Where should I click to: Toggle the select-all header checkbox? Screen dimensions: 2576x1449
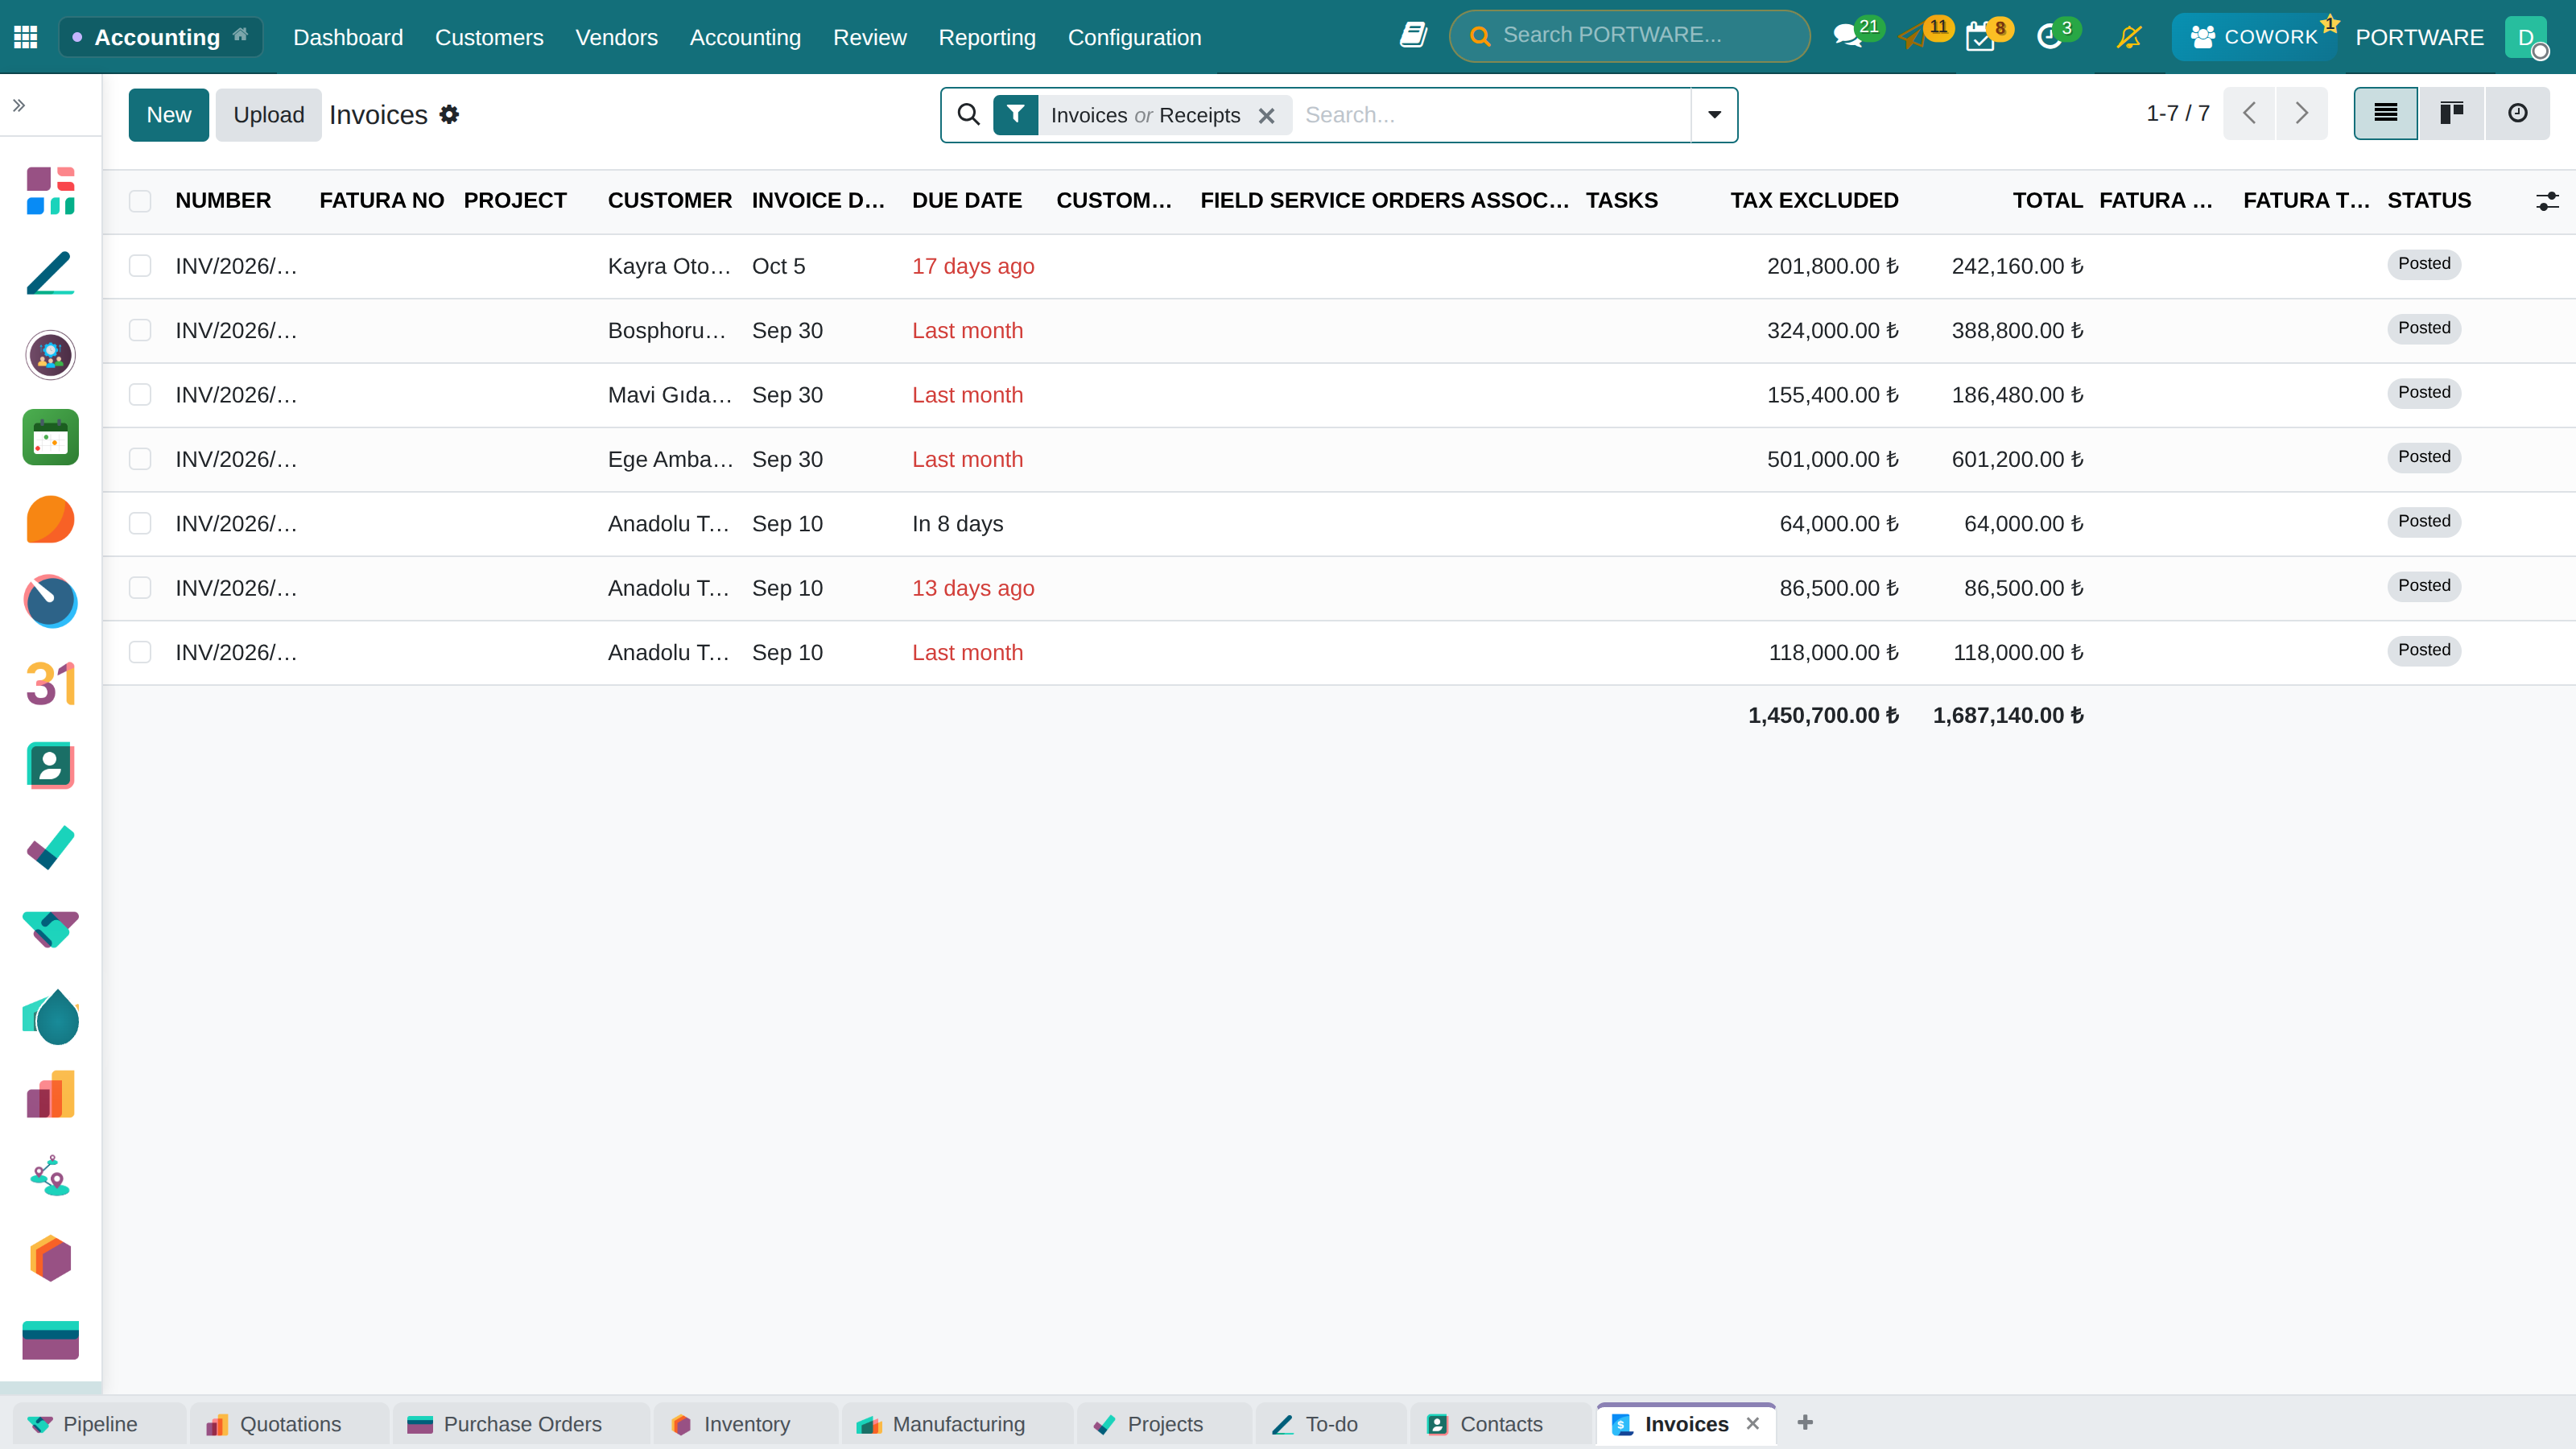[140, 201]
